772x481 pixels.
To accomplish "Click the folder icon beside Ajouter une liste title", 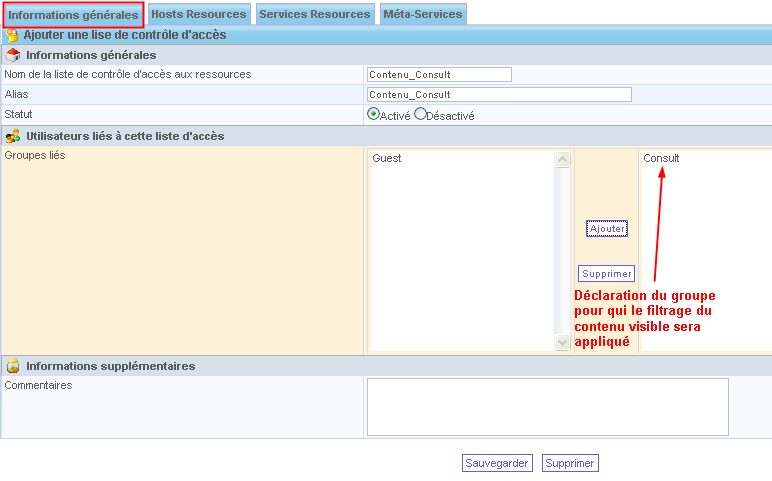I will coord(12,35).
